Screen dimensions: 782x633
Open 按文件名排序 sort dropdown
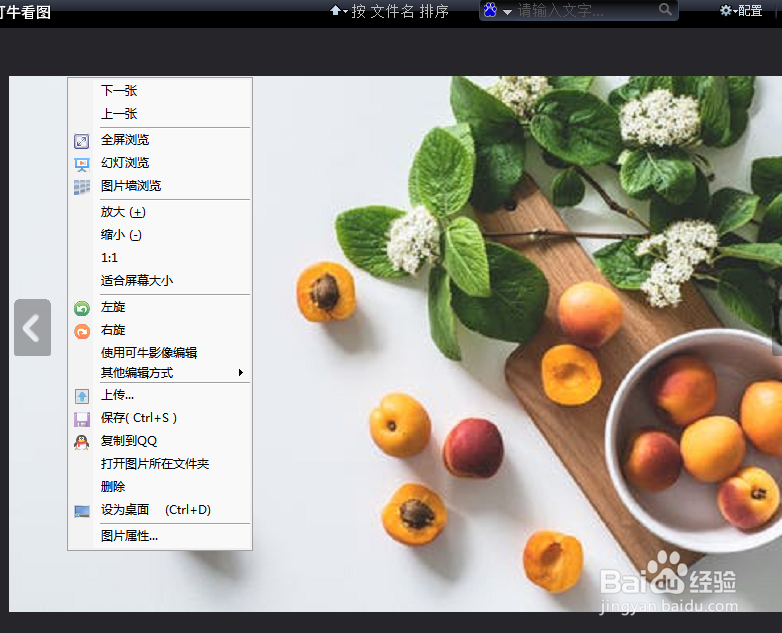tap(390, 11)
